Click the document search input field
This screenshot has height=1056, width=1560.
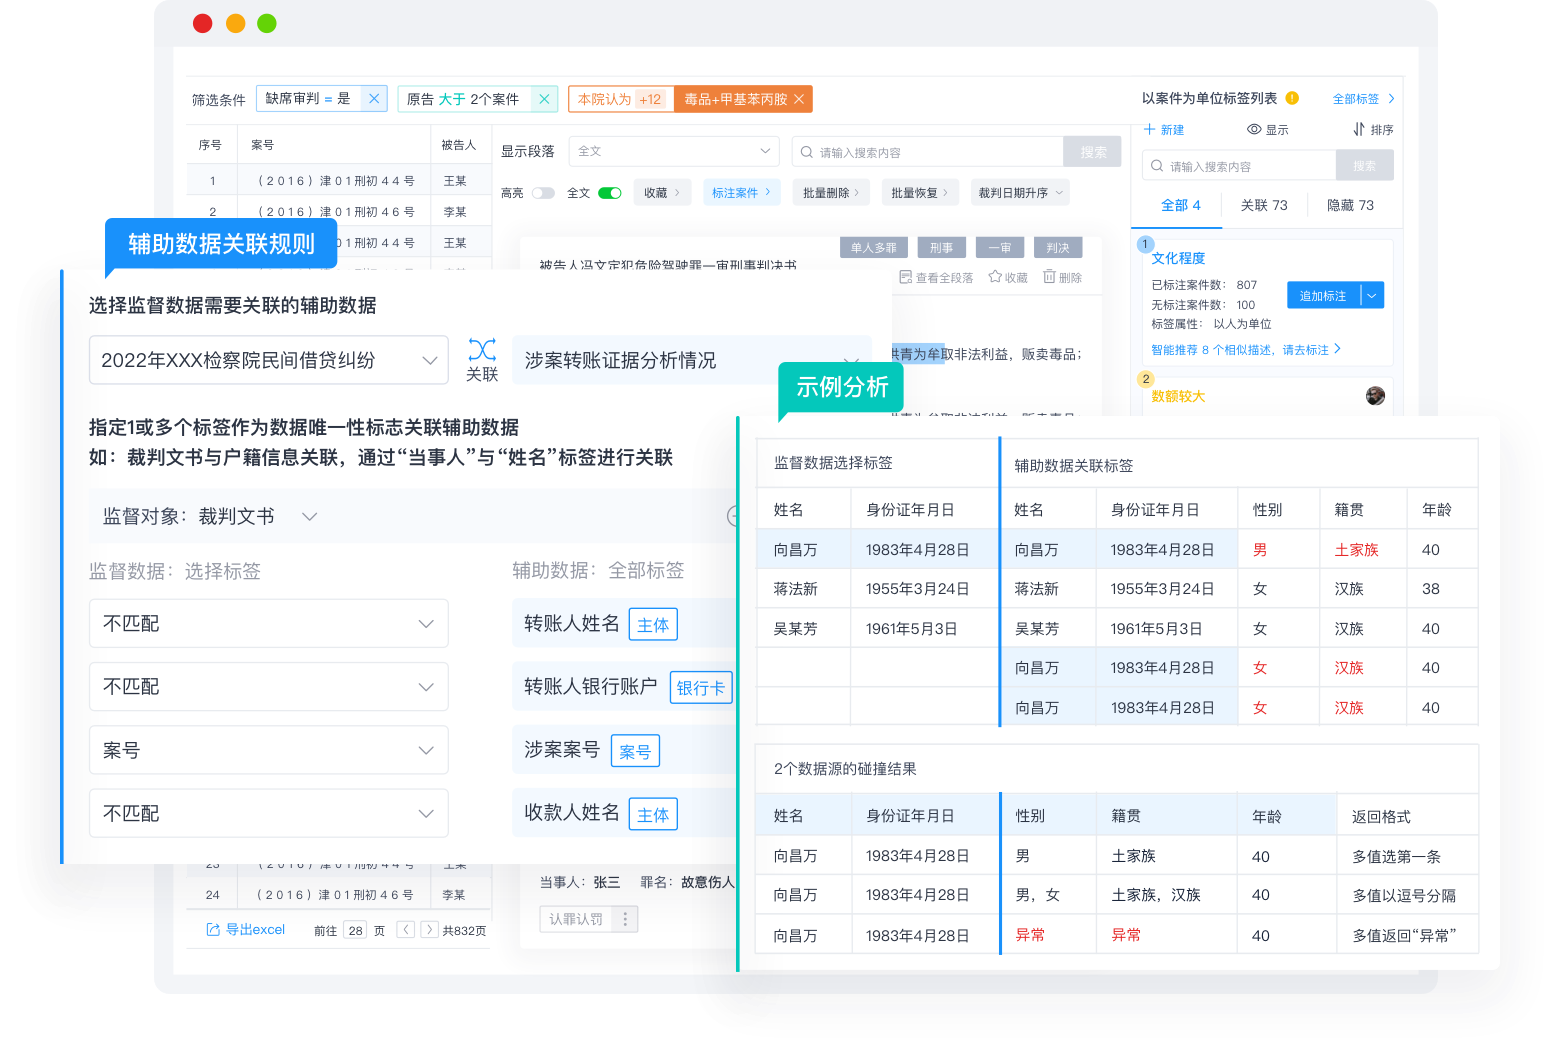coord(930,152)
